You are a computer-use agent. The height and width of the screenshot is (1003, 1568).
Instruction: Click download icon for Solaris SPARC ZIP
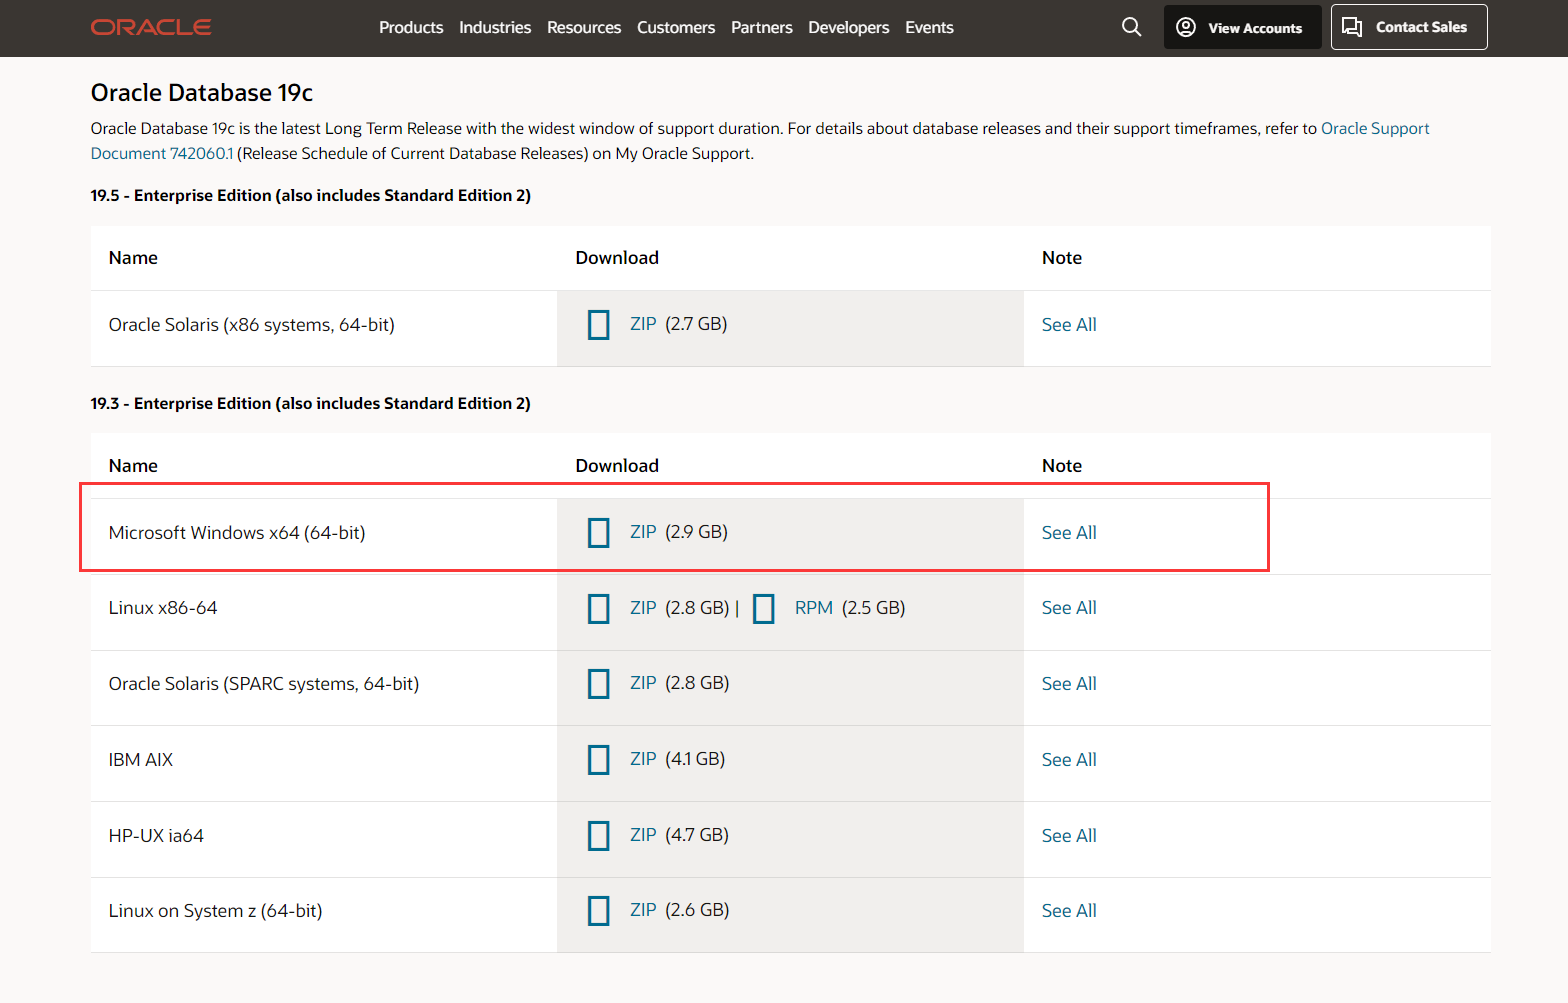pyautogui.click(x=599, y=684)
